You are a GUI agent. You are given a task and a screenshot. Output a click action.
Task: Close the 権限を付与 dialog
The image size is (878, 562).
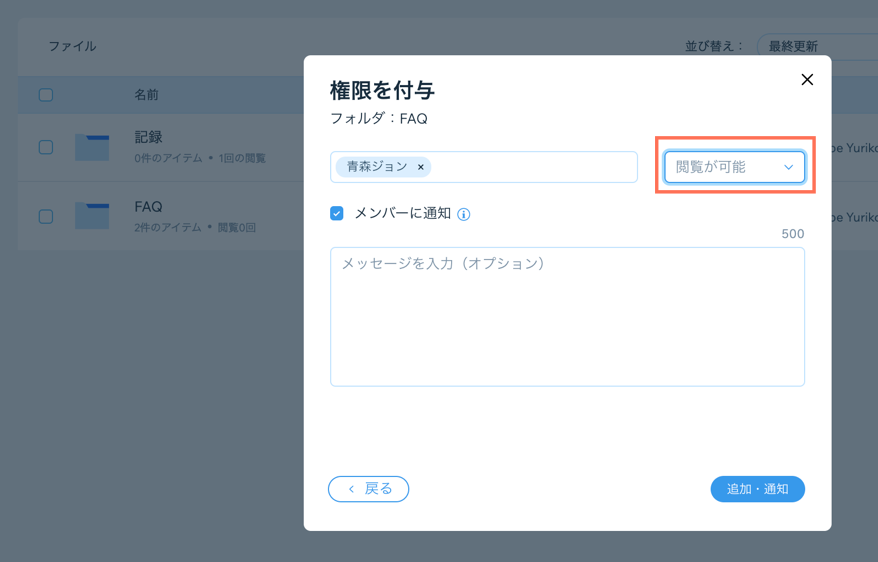(x=807, y=79)
